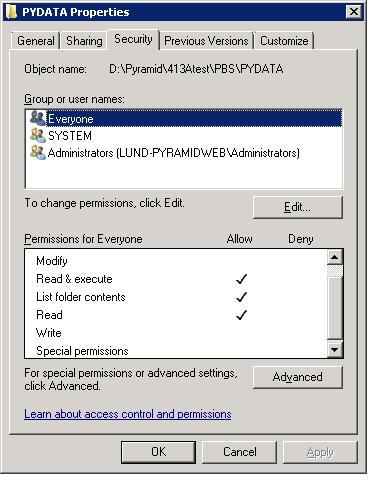Select the Customize tab
Screen dimensions: 374x483
pos(284,41)
